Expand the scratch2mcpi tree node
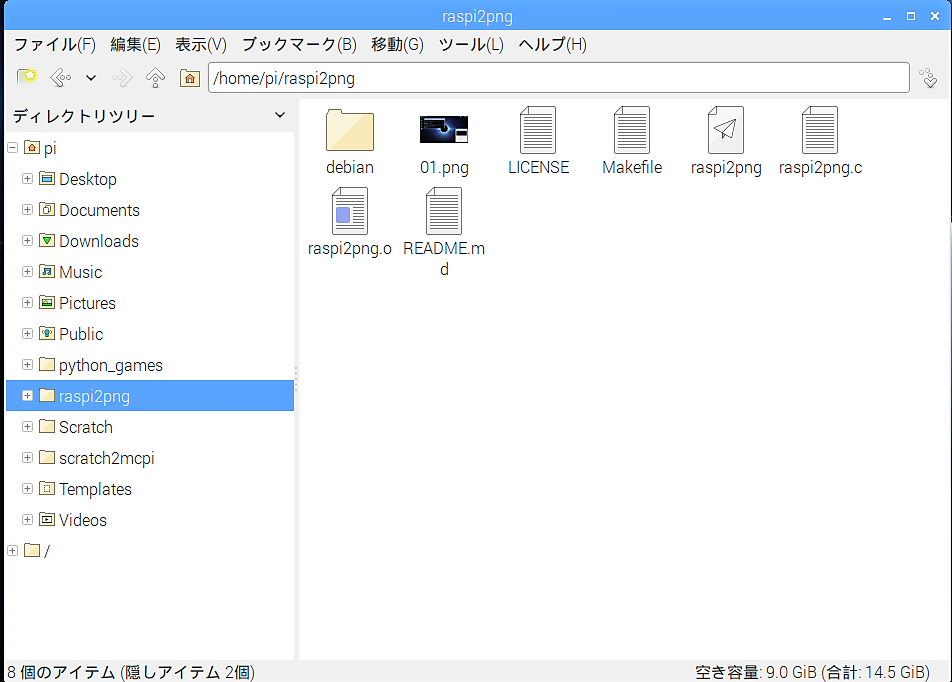952x682 pixels. [x=27, y=457]
